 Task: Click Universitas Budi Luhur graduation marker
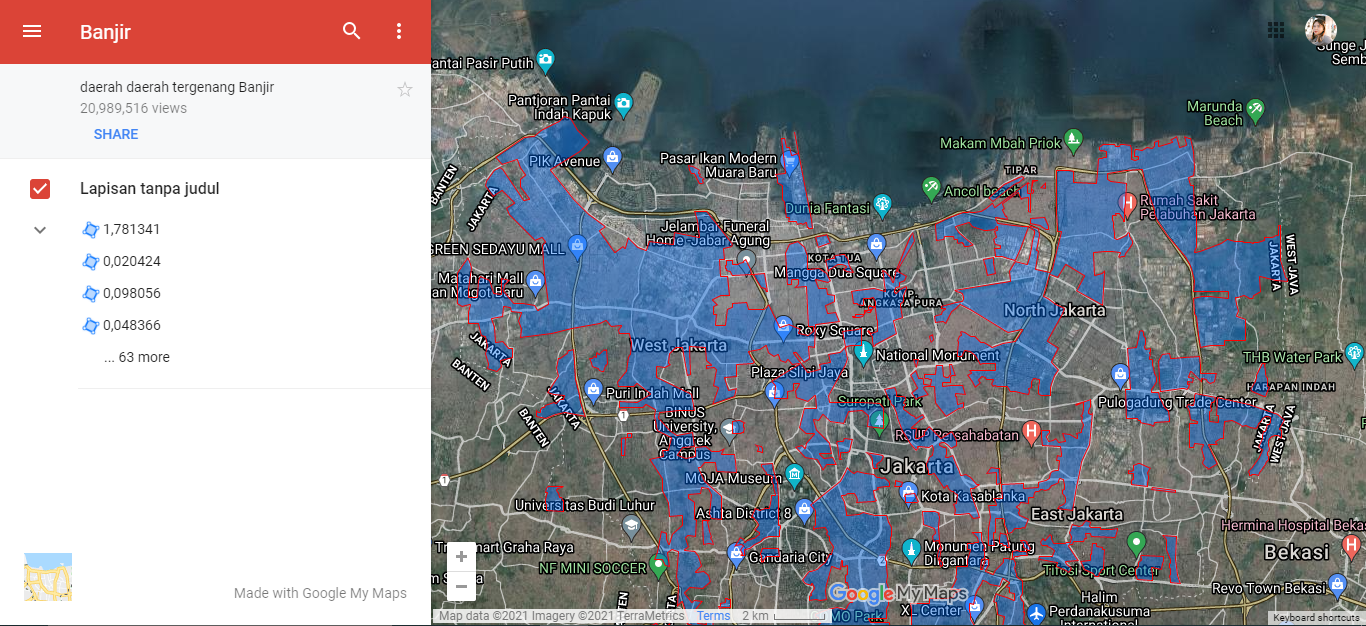pos(631,525)
